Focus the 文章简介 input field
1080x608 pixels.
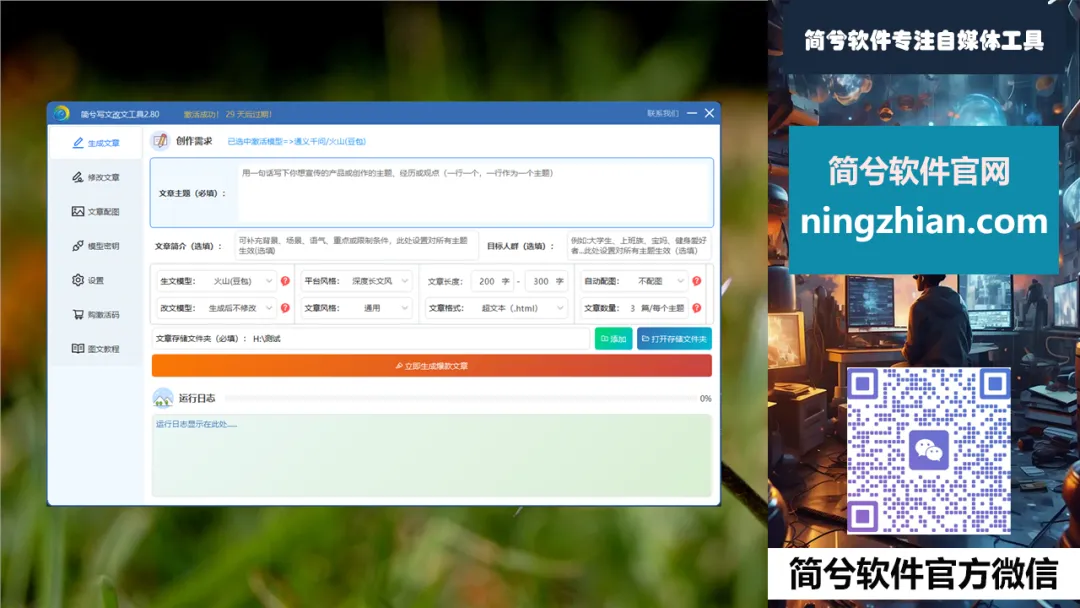[x=356, y=246]
